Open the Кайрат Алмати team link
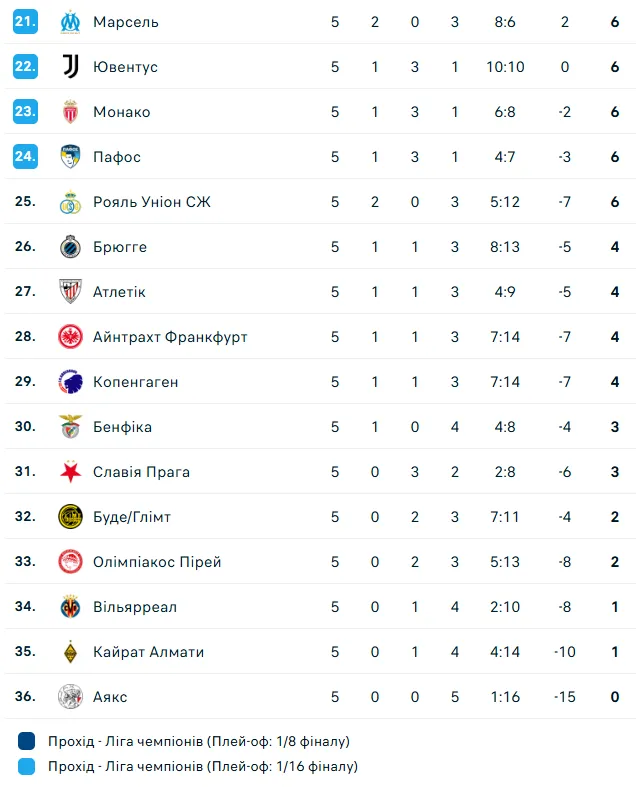Screen dimensions: 636x787 [x=148, y=652]
